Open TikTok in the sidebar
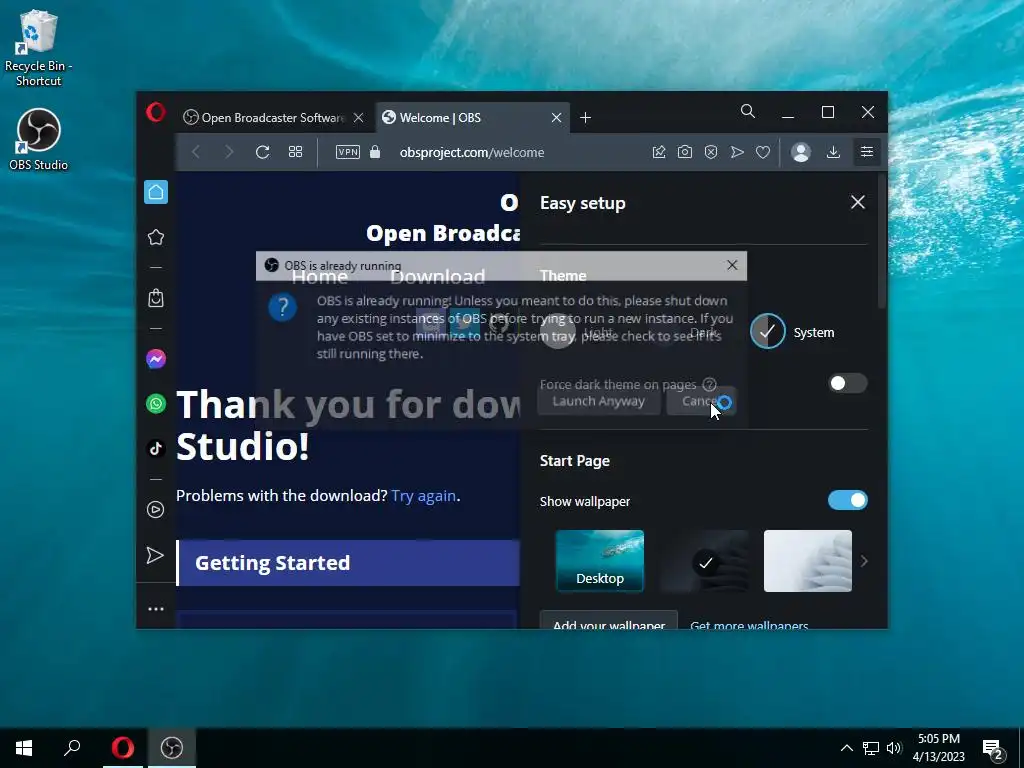 [x=156, y=449]
